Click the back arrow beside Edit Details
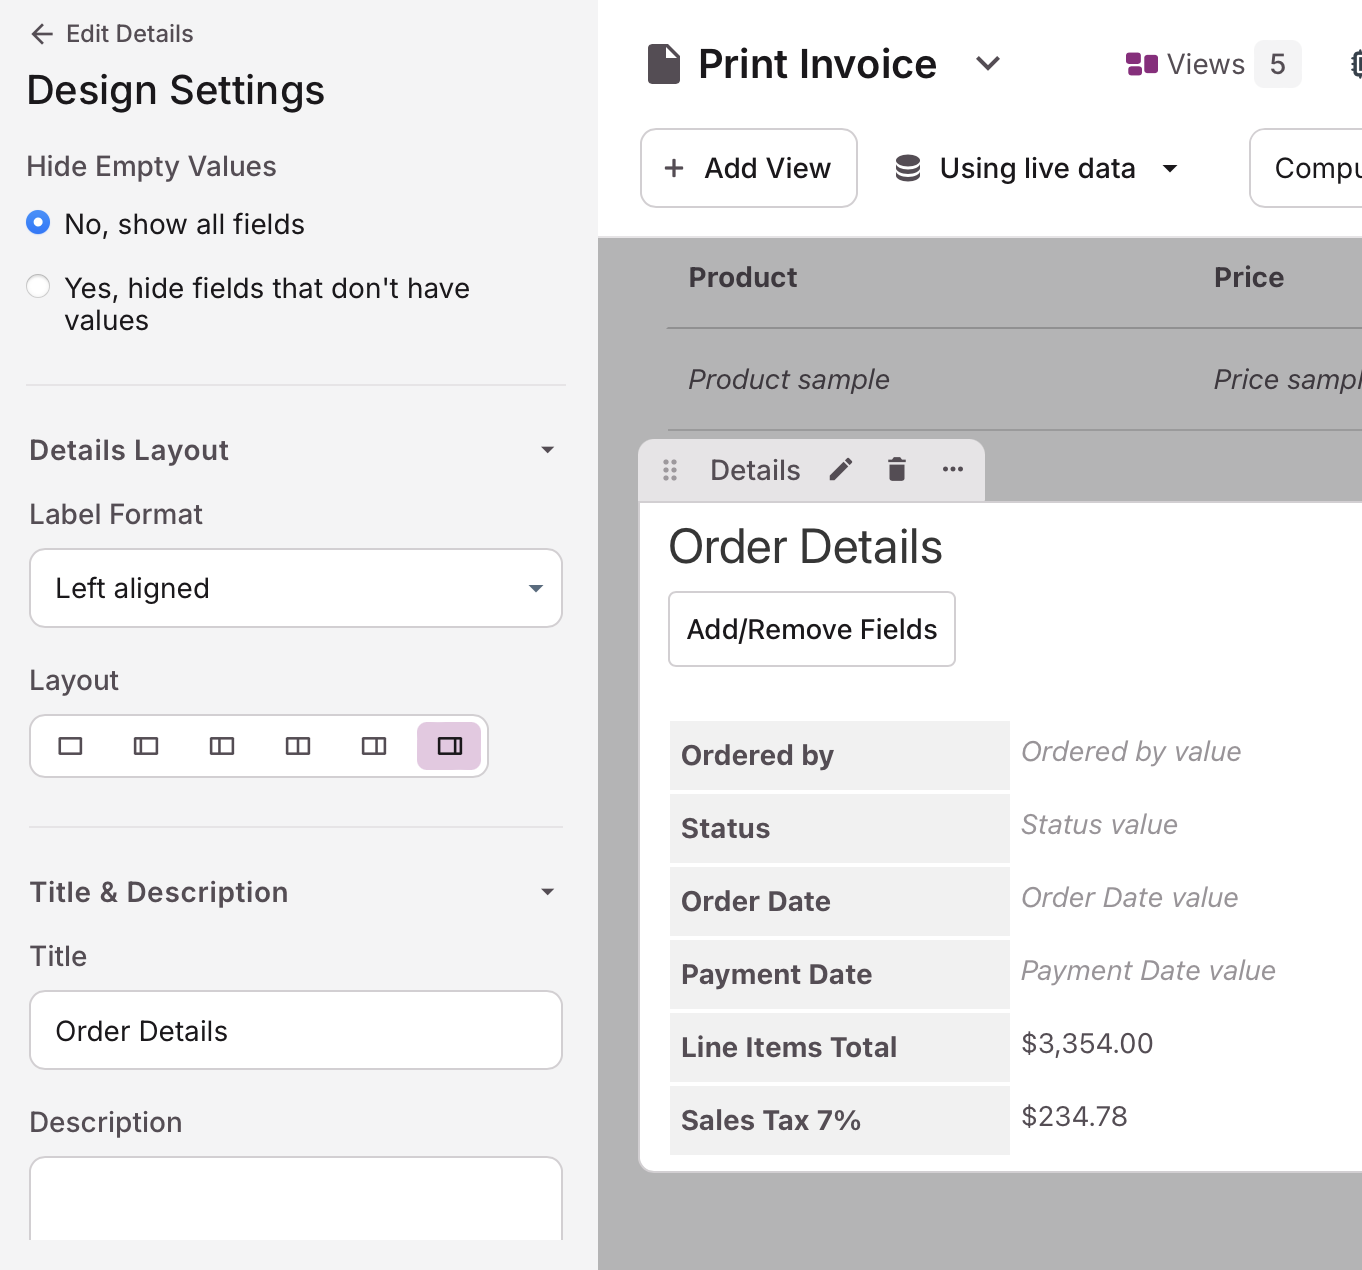Viewport: 1362px width, 1270px height. [x=40, y=33]
